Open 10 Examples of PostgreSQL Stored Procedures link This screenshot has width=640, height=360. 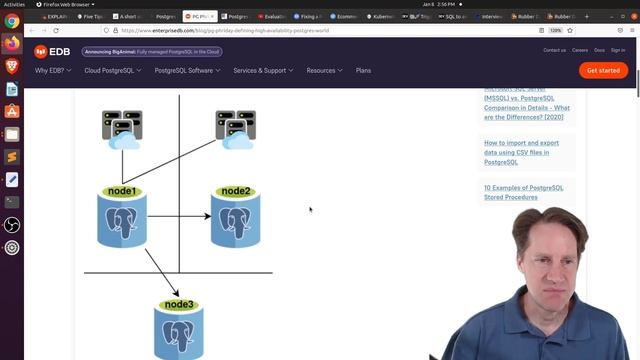(x=523, y=193)
